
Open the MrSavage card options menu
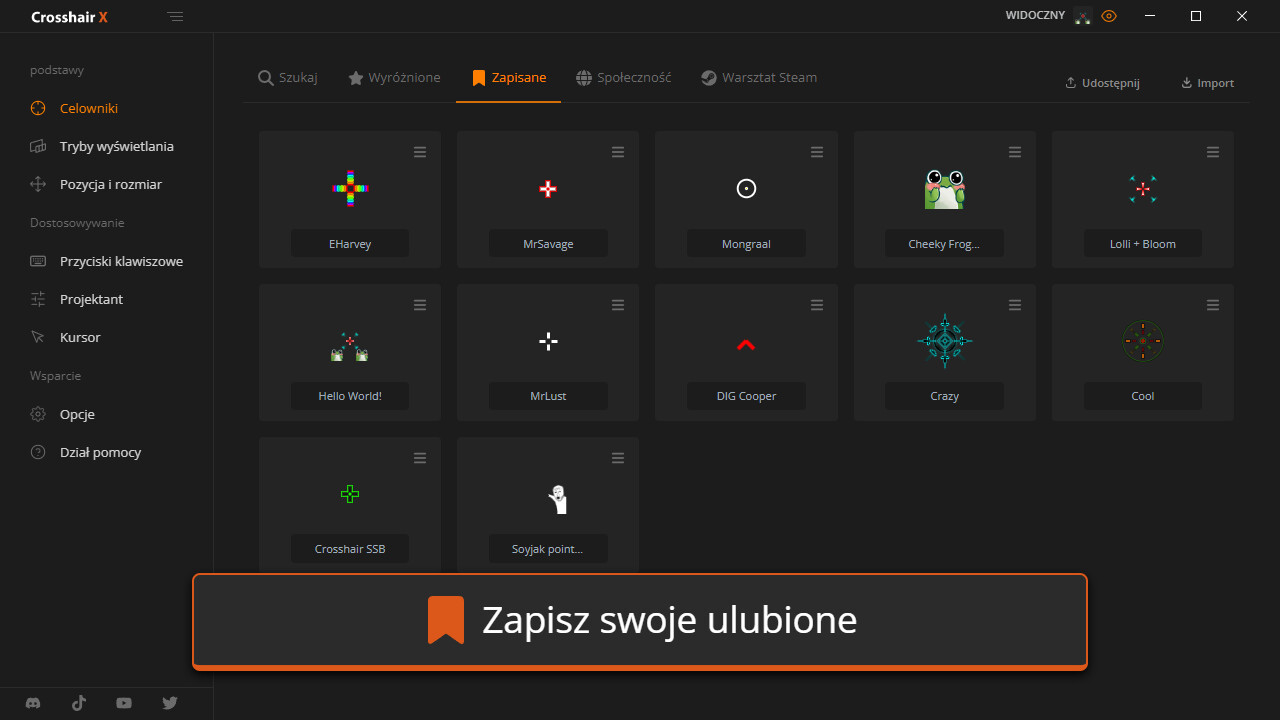(618, 152)
